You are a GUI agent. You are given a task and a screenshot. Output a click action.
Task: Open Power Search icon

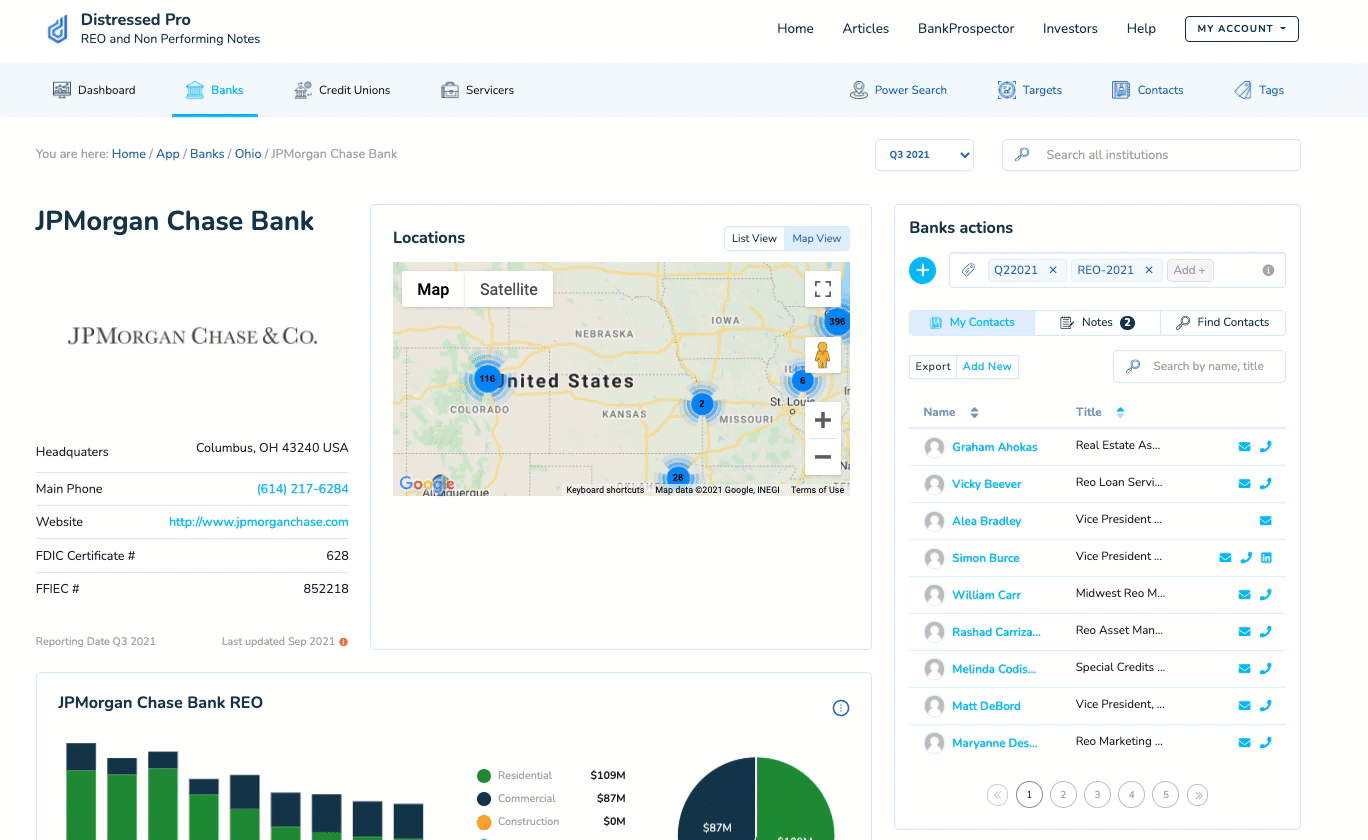click(x=858, y=90)
